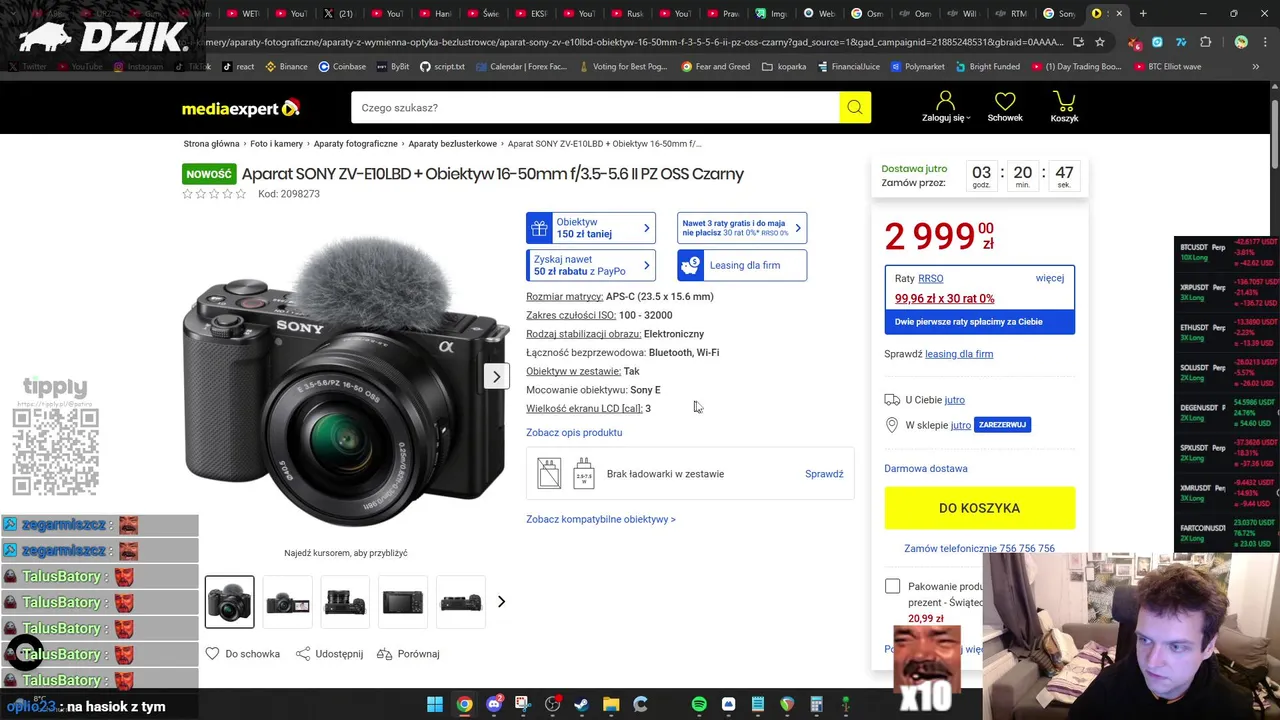Image resolution: width=1280 pixels, height=720 pixels.
Task: Open Google Chrome from the taskbar
Action: (x=464, y=705)
